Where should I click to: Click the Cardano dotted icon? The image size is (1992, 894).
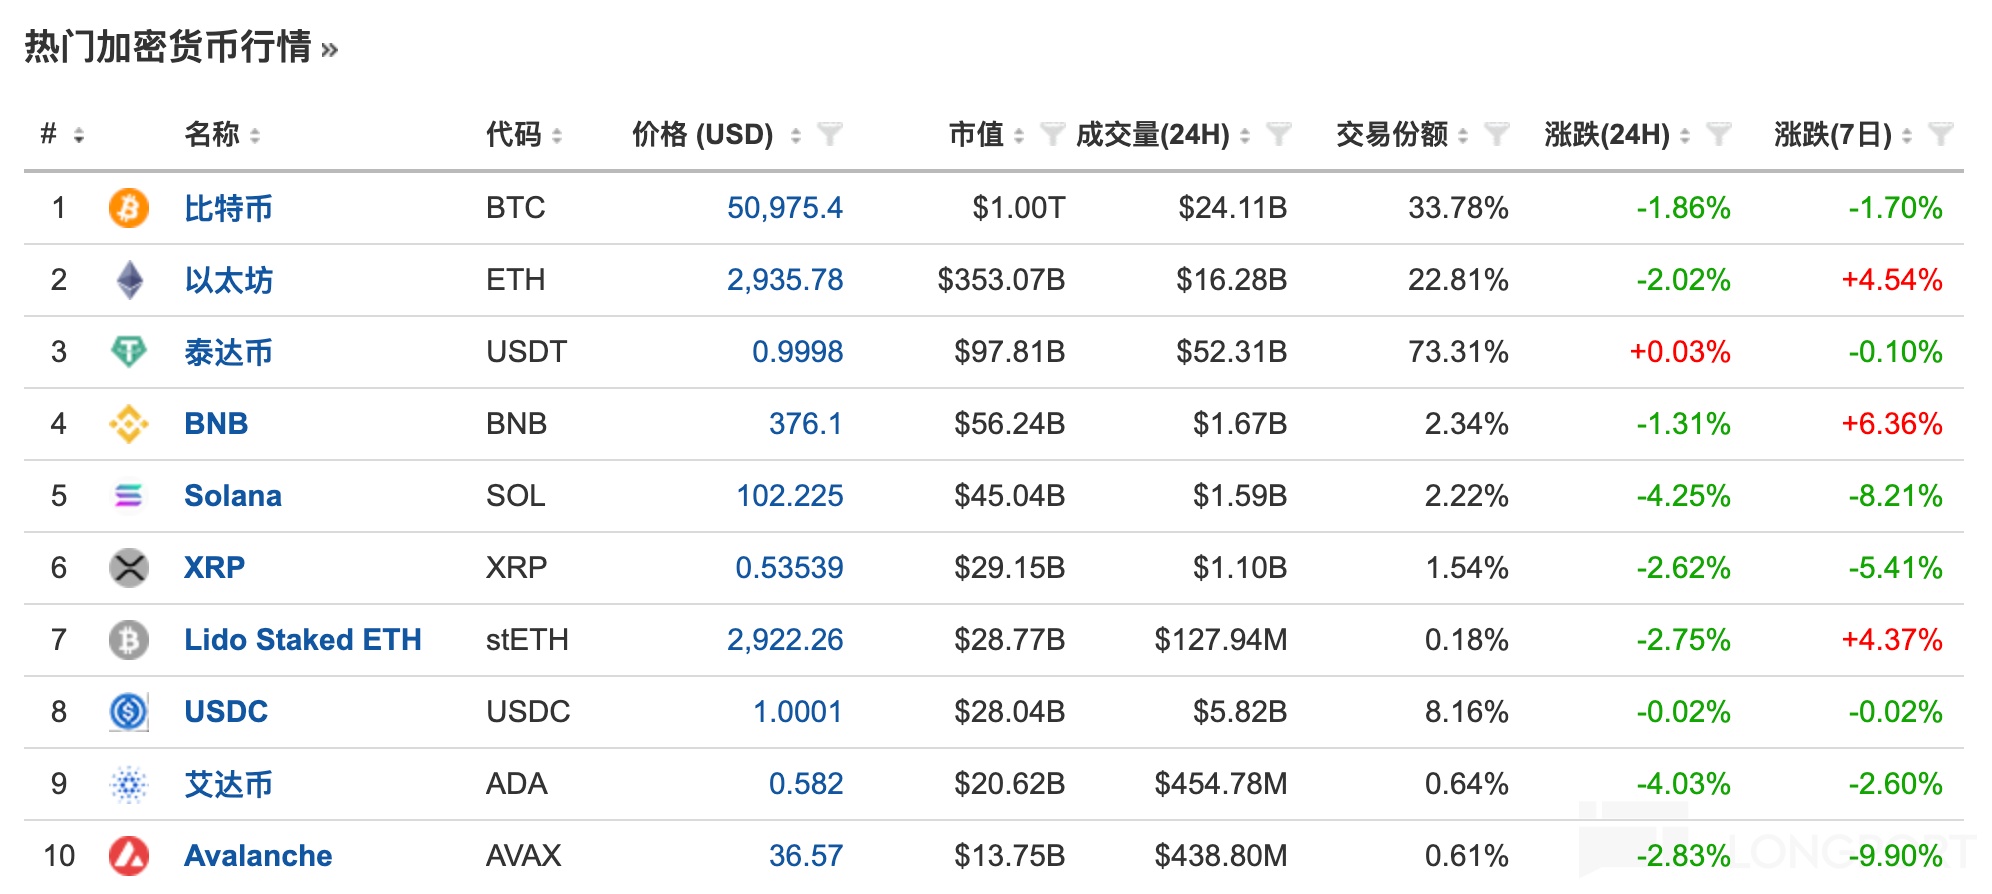pyautogui.click(x=128, y=784)
